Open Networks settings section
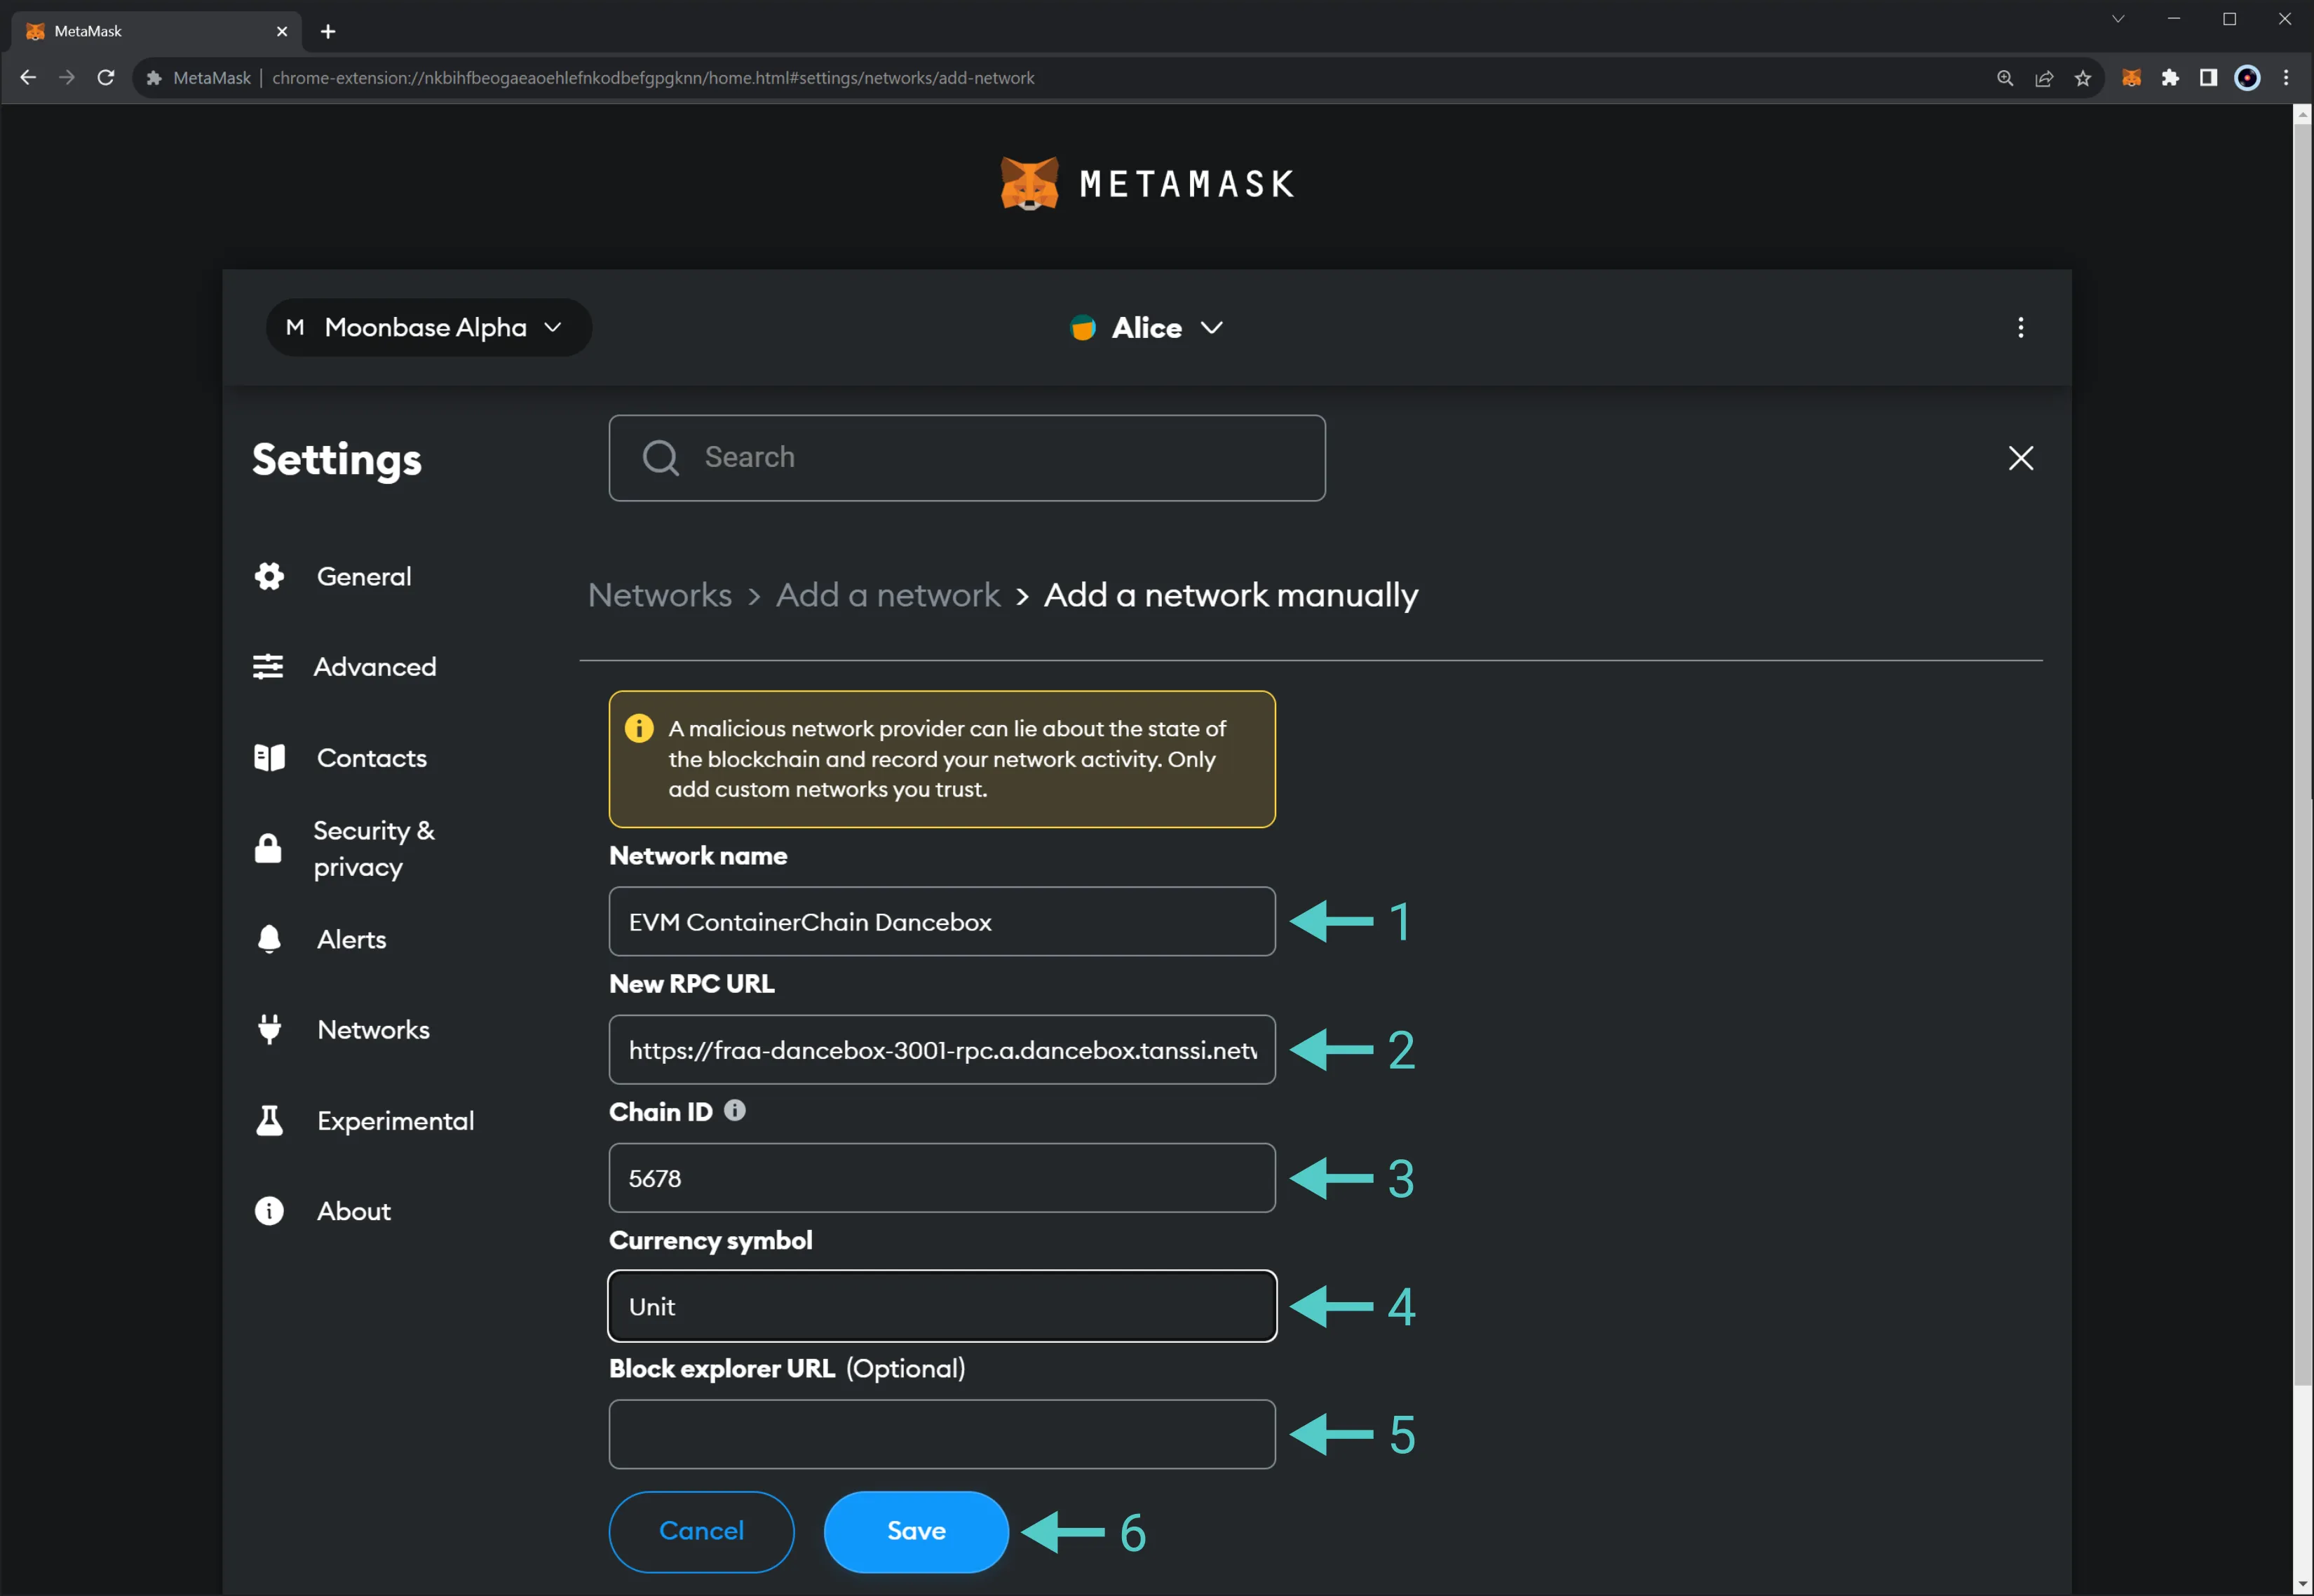2314x1596 pixels. click(371, 1028)
